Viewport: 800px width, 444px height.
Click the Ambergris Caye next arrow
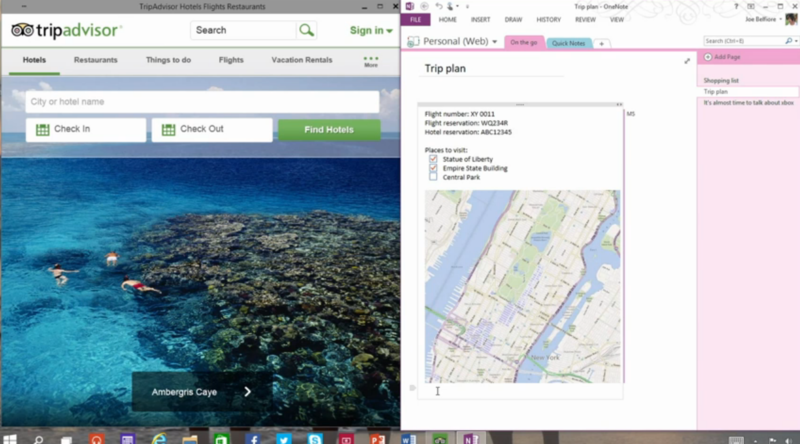[247, 391]
